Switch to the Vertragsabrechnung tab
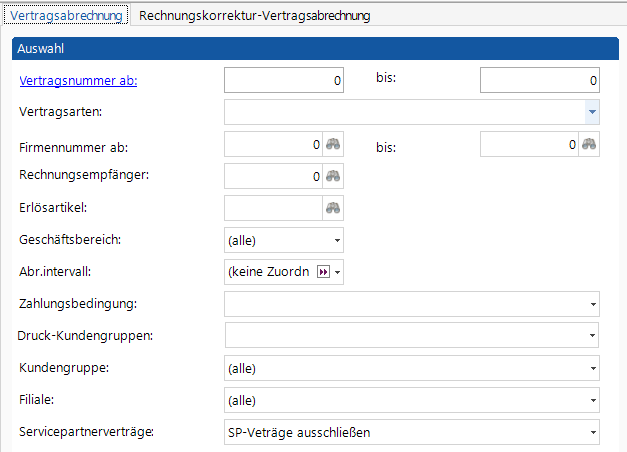This screenshot has width=627, height=452. [x=66, y=16]
